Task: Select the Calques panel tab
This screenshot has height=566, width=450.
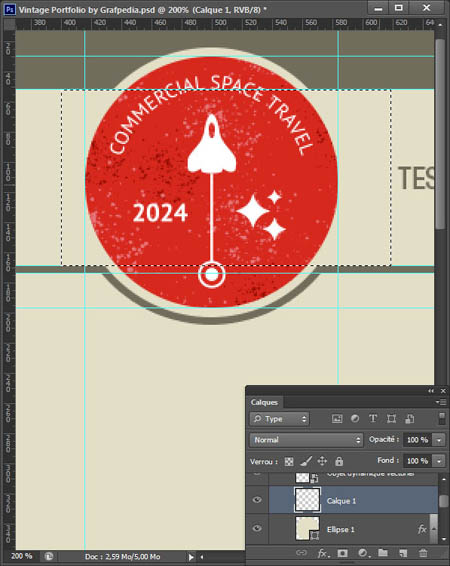Action: point(265,402)
